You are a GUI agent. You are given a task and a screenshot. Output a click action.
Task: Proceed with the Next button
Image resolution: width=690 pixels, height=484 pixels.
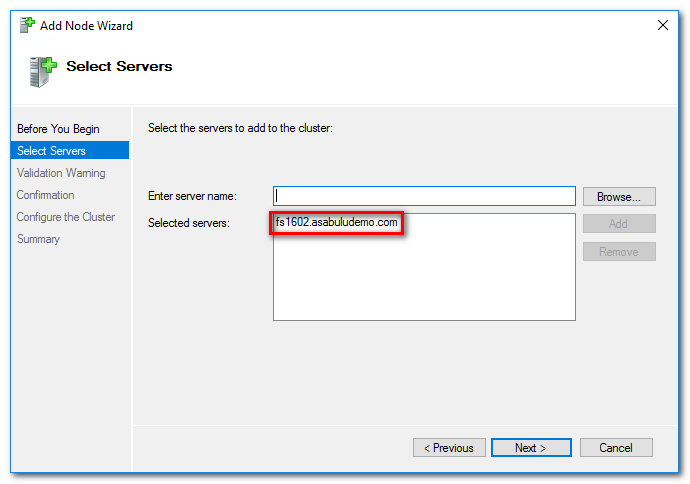pyautogui.click(x=531, y=448)
